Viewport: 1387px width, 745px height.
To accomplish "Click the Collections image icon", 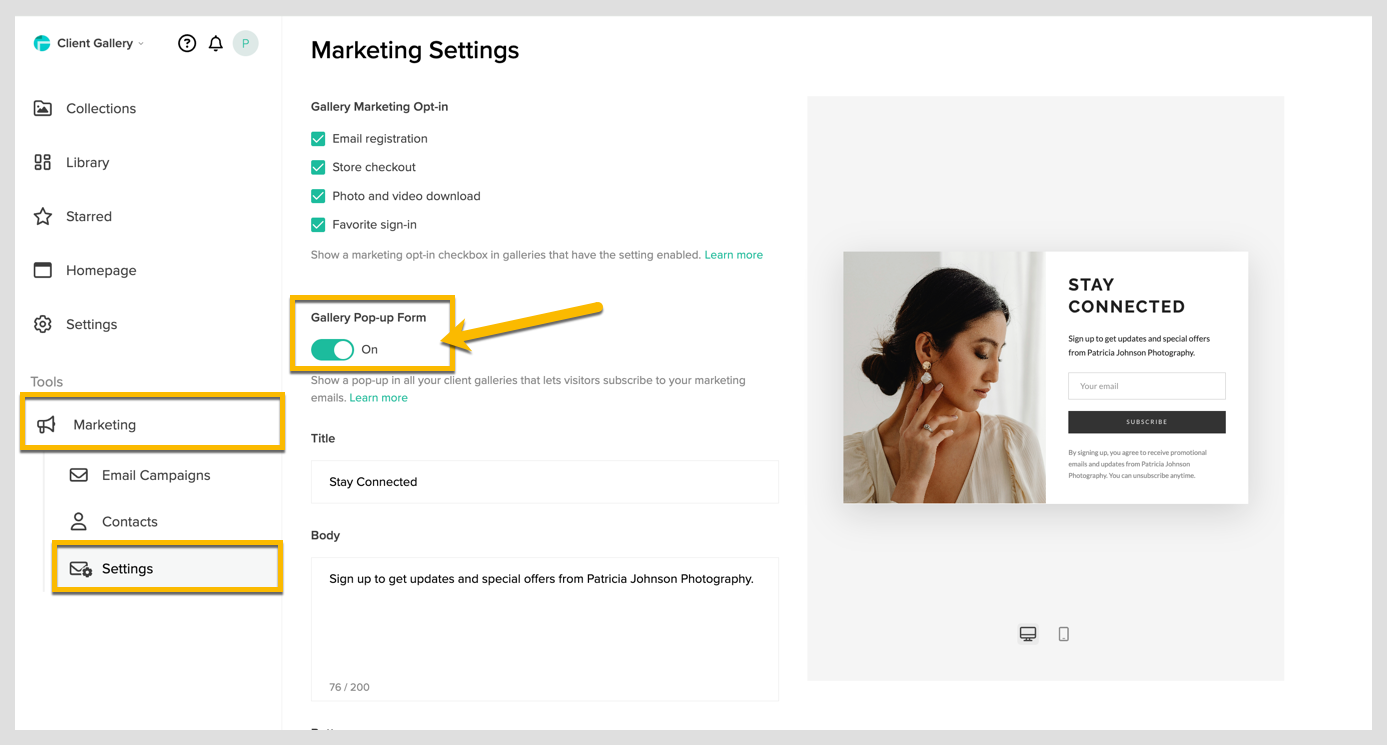I will point(43,108).
